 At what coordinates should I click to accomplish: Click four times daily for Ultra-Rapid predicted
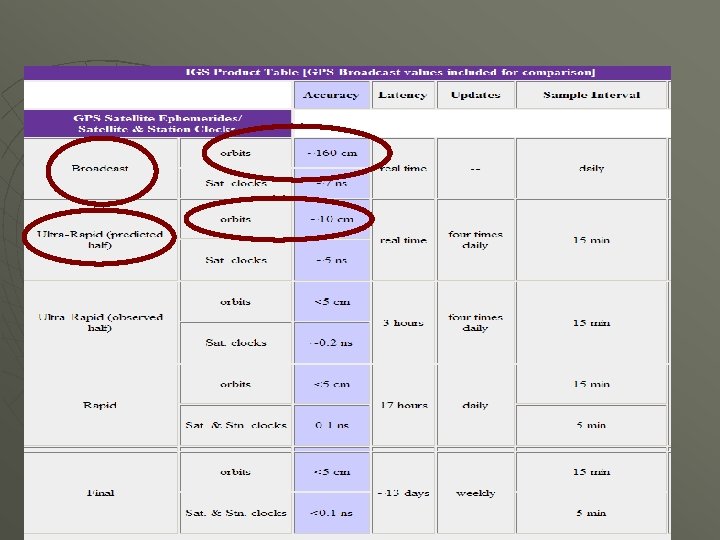(476, 240)
